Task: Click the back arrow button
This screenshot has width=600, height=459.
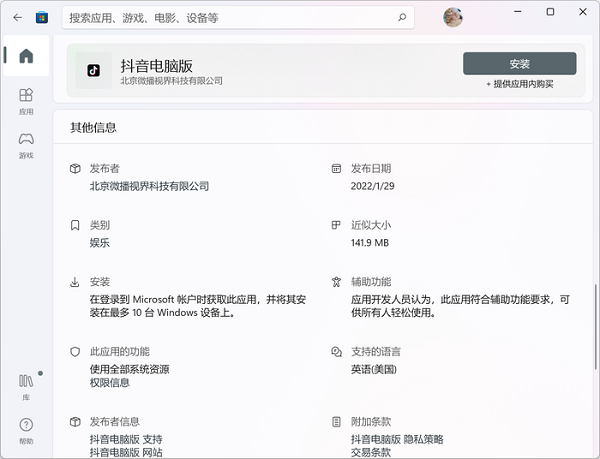Action: (x=17, y=17)
